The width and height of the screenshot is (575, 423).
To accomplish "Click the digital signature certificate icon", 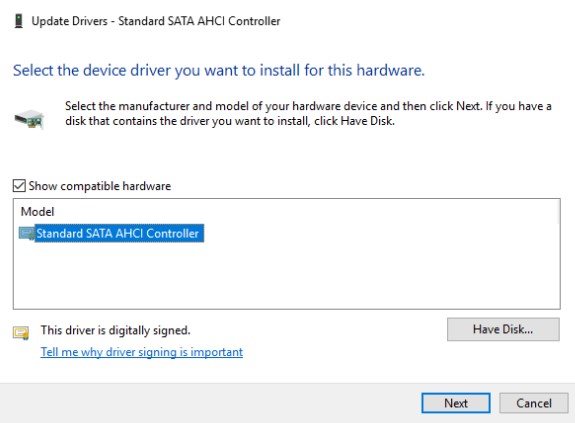I will point(21,332).
